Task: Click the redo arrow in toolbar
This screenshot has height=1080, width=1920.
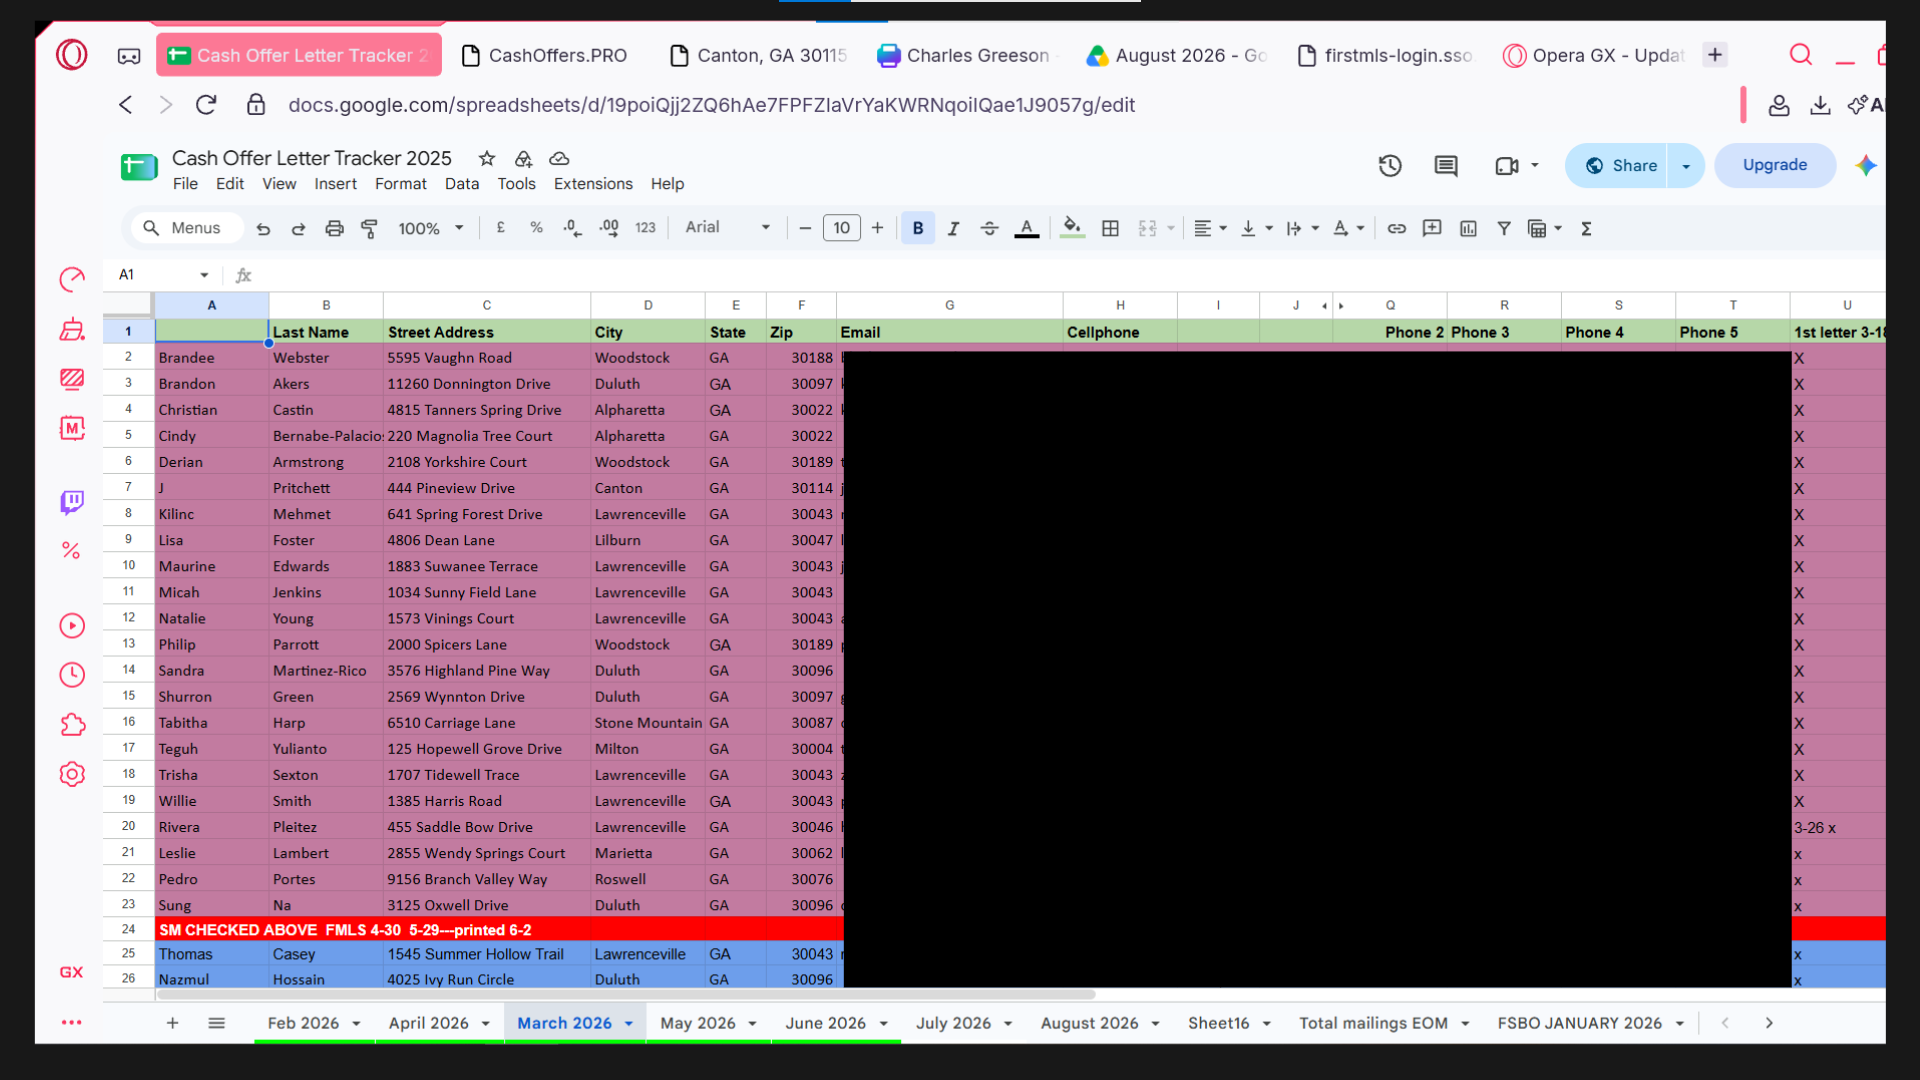Action: [298, 229]
